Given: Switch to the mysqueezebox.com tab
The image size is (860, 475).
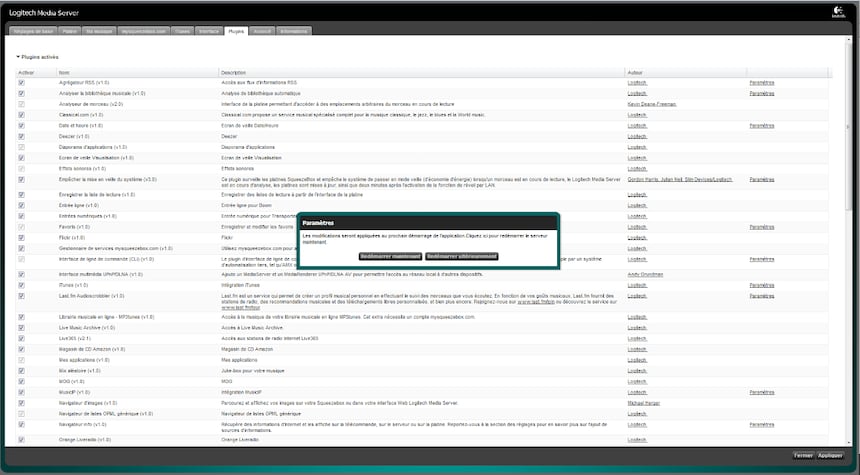Looking at the screenshot, I should pos(144,31).
